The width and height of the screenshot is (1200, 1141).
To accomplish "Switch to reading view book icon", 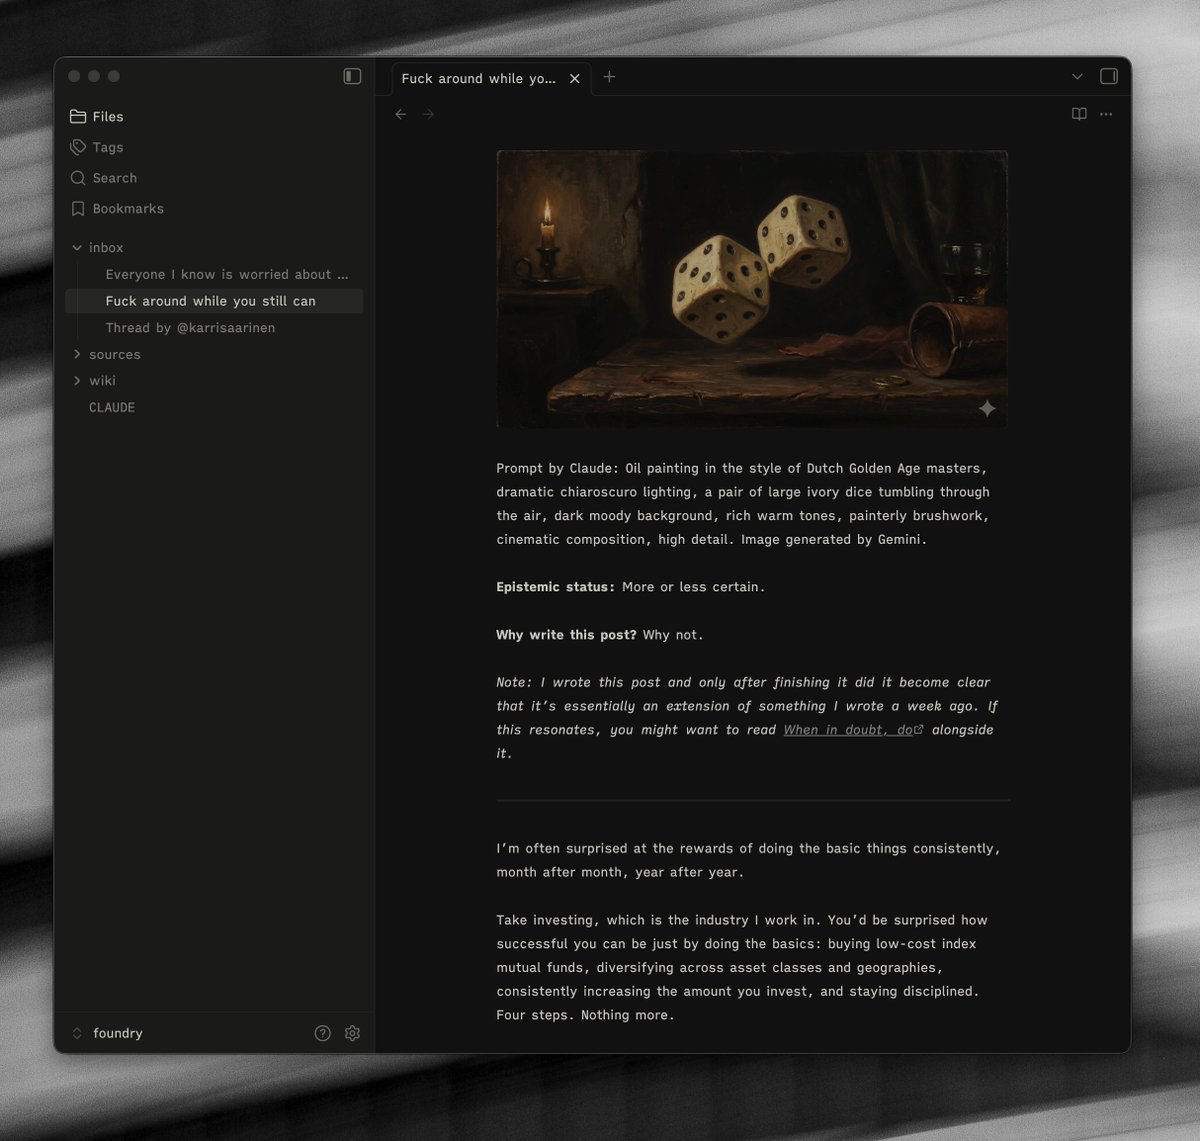I will pos(1079,115).
